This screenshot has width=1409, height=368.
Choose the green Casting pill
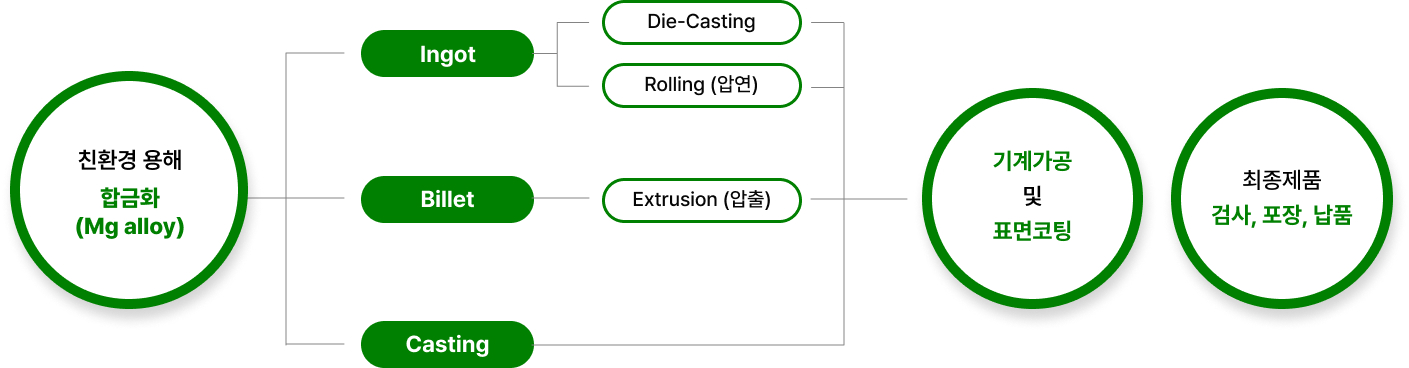(447, 344)
